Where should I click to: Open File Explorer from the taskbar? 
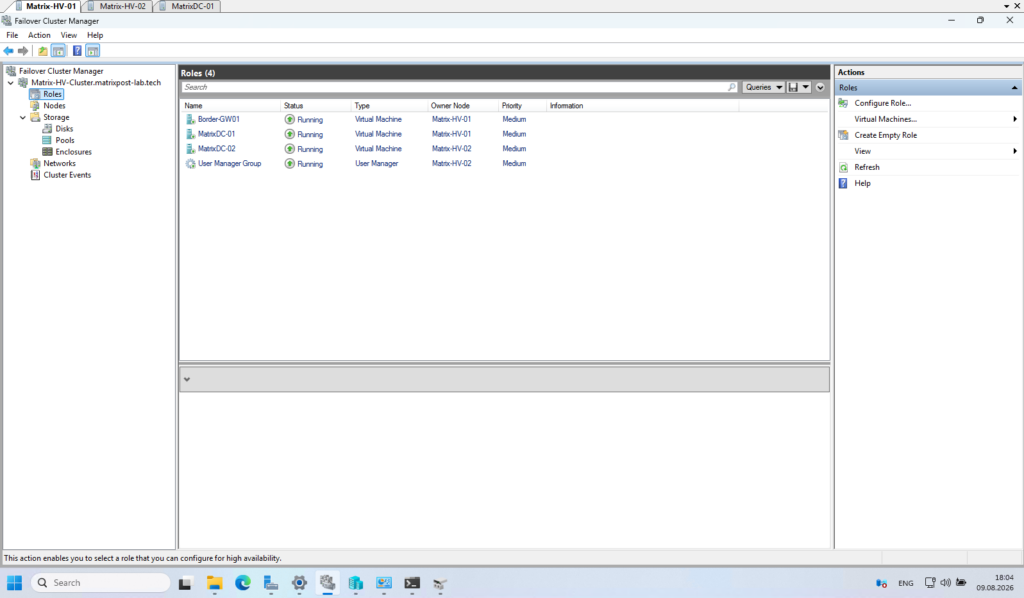click(214, 583)
